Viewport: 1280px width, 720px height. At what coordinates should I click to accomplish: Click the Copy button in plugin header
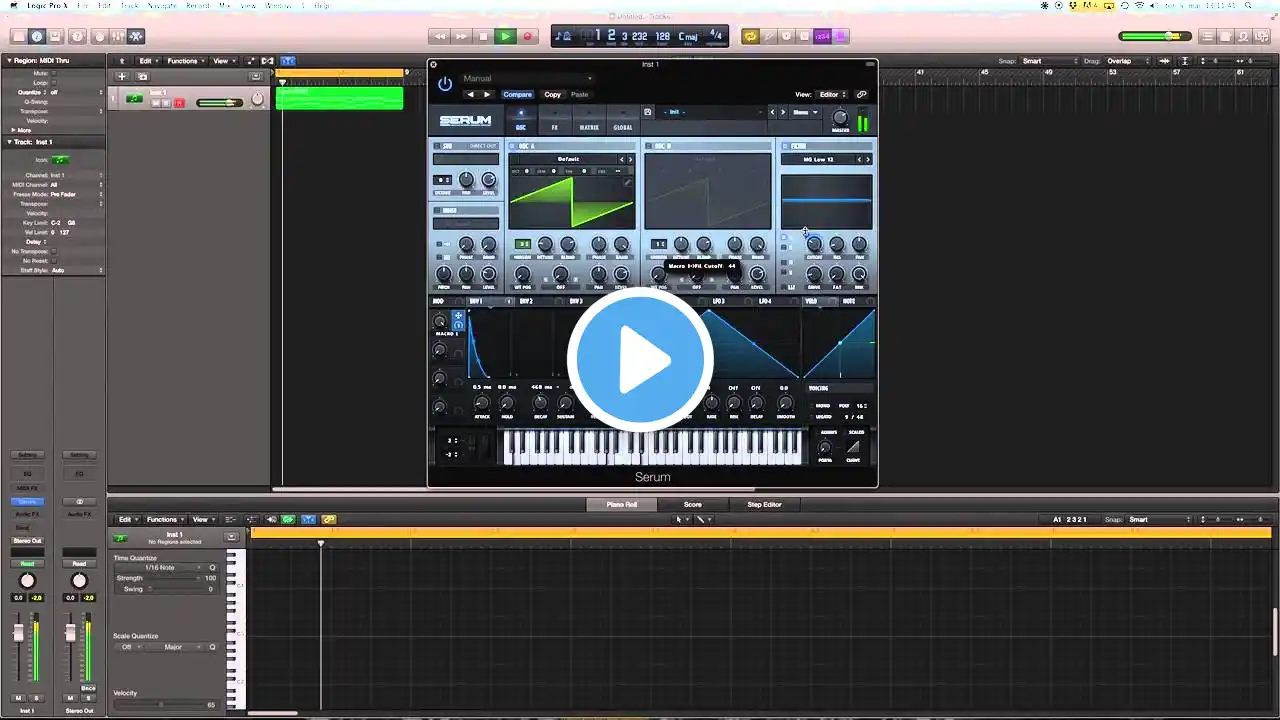(552, 95)
